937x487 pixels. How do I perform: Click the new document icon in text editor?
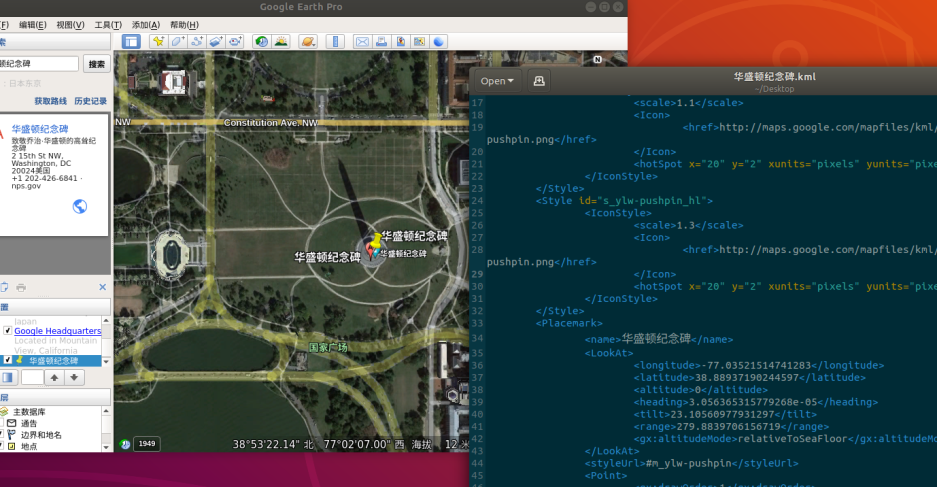(538, 81)
